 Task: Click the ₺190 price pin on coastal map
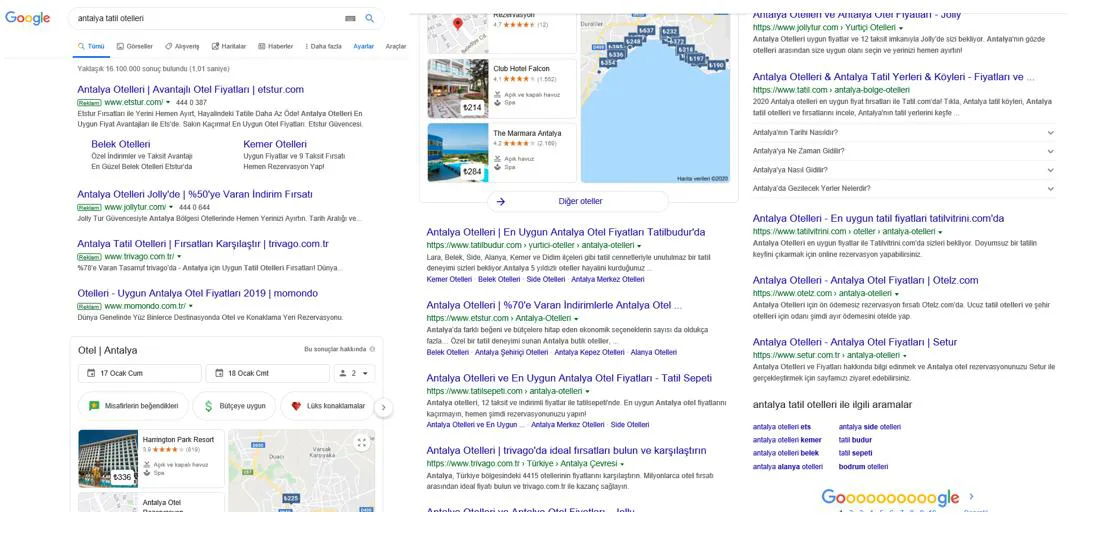716,65
